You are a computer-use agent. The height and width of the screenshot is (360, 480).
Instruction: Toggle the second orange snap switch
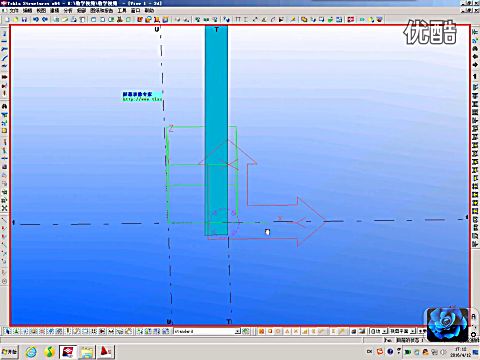point(270,331)
